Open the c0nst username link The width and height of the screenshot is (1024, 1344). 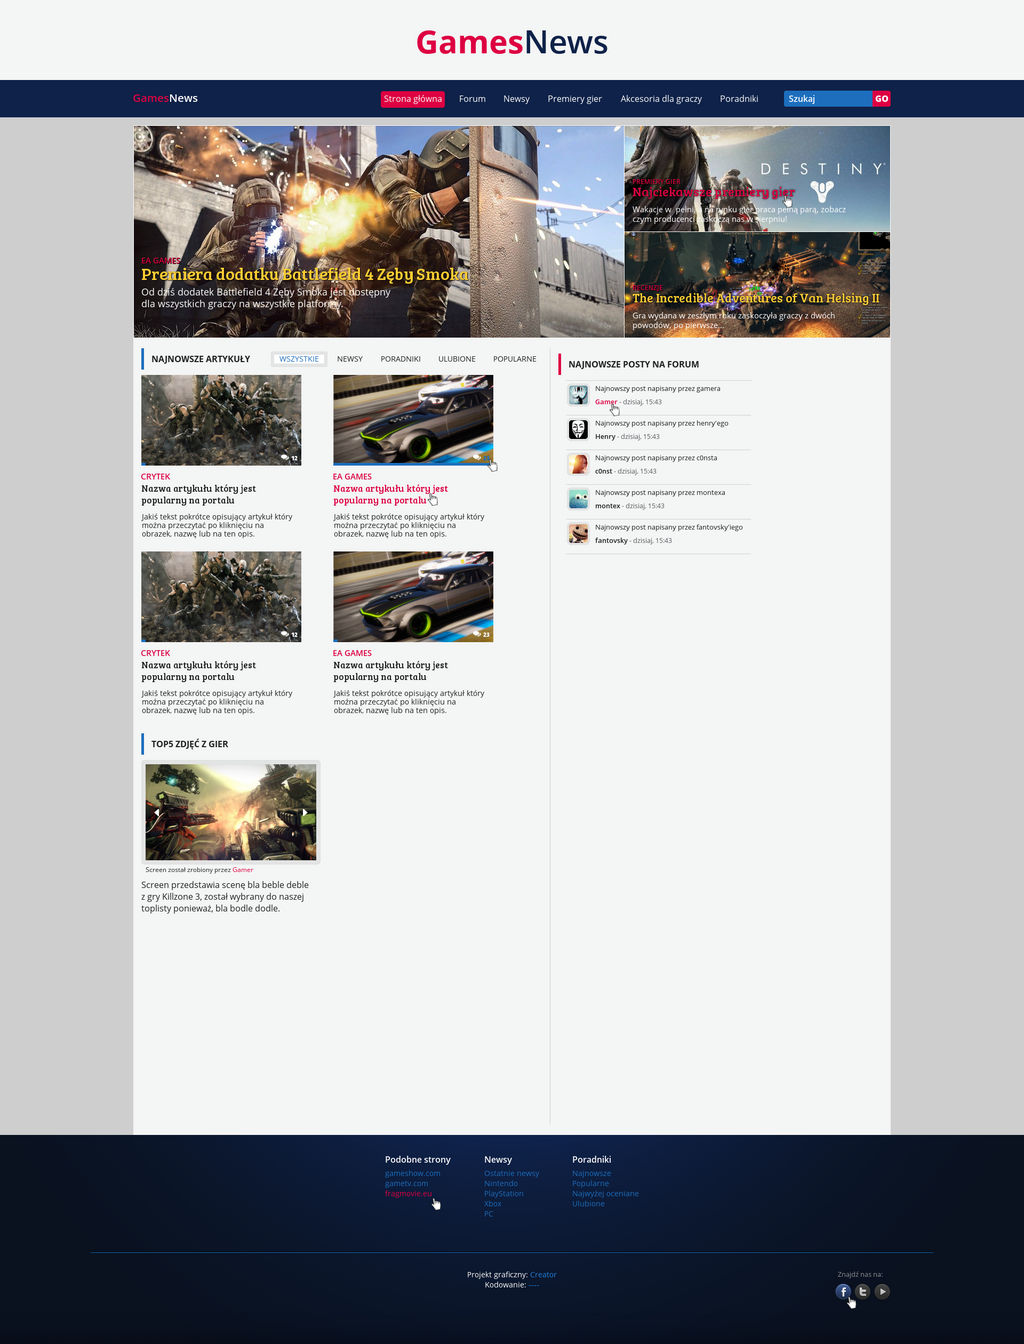(604, 471)
